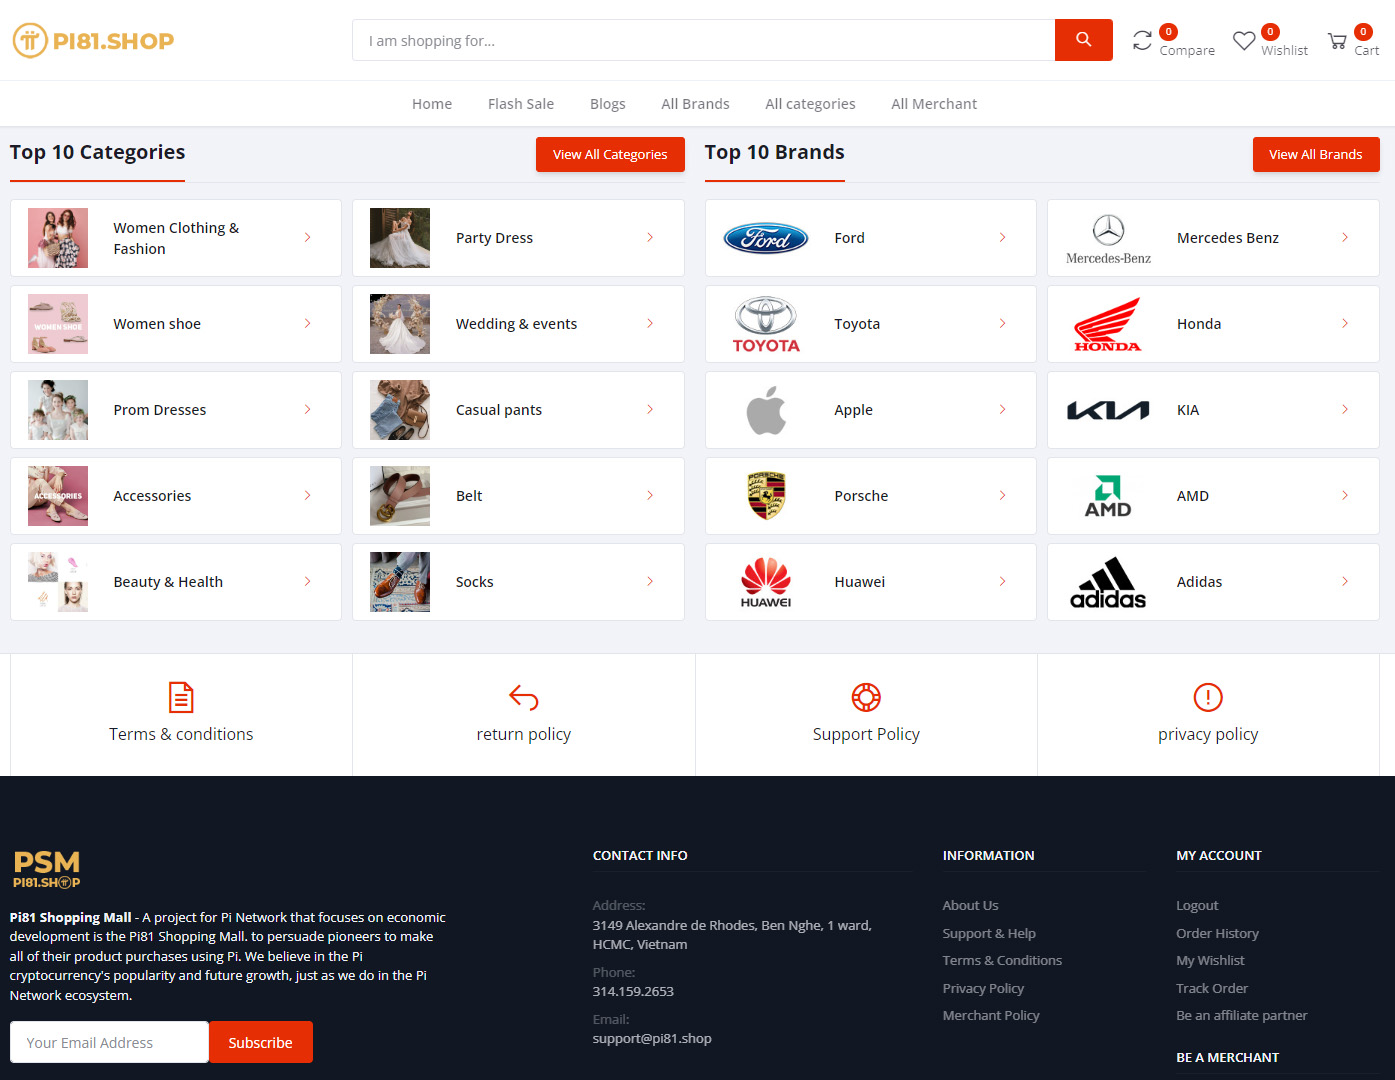Open the My Wishlist footer link

coord(1210,961)
